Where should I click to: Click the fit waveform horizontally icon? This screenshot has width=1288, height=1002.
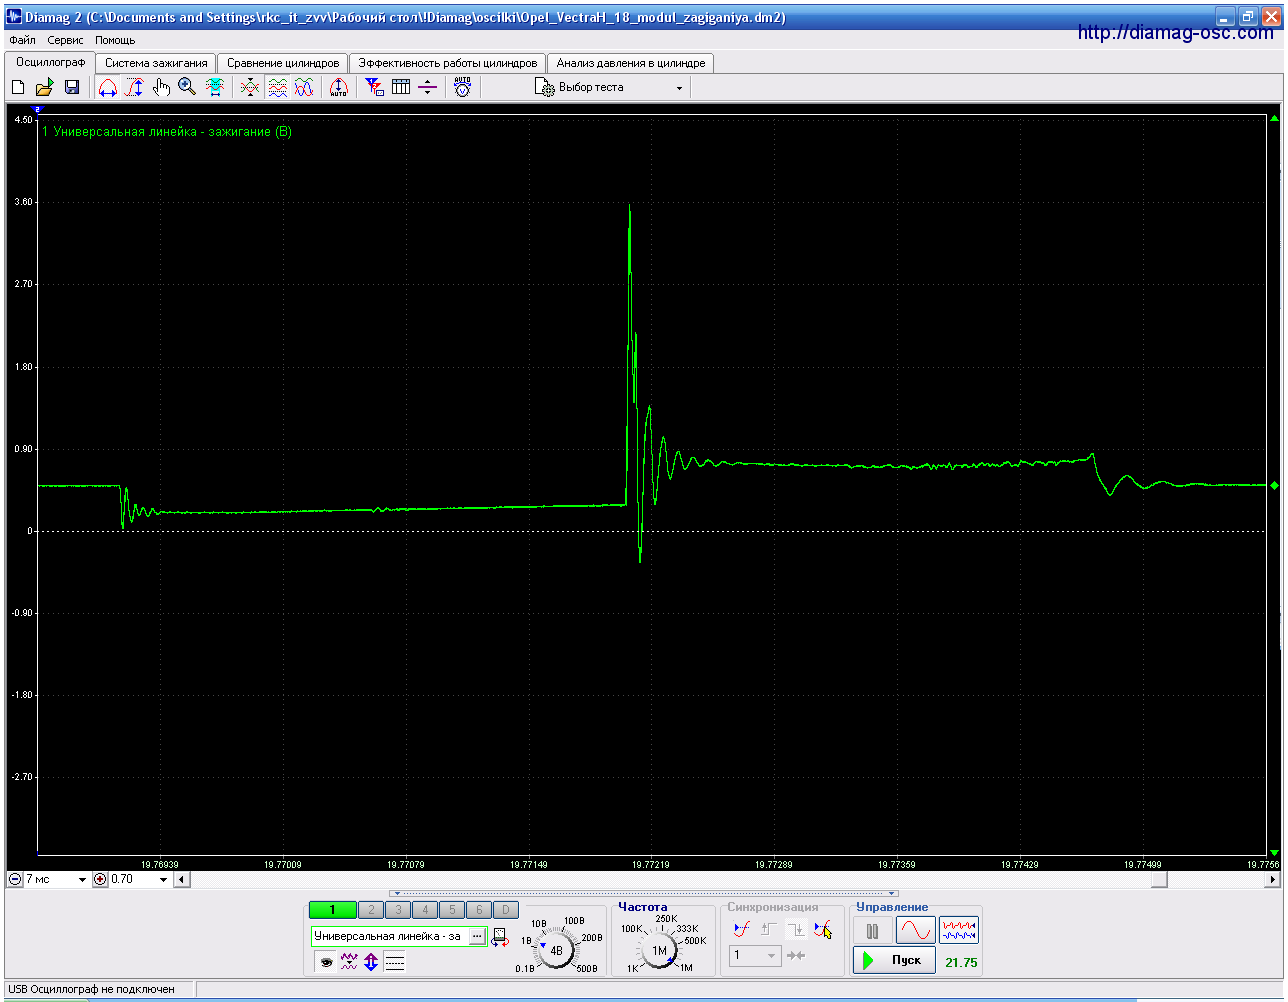coord(215,88)
